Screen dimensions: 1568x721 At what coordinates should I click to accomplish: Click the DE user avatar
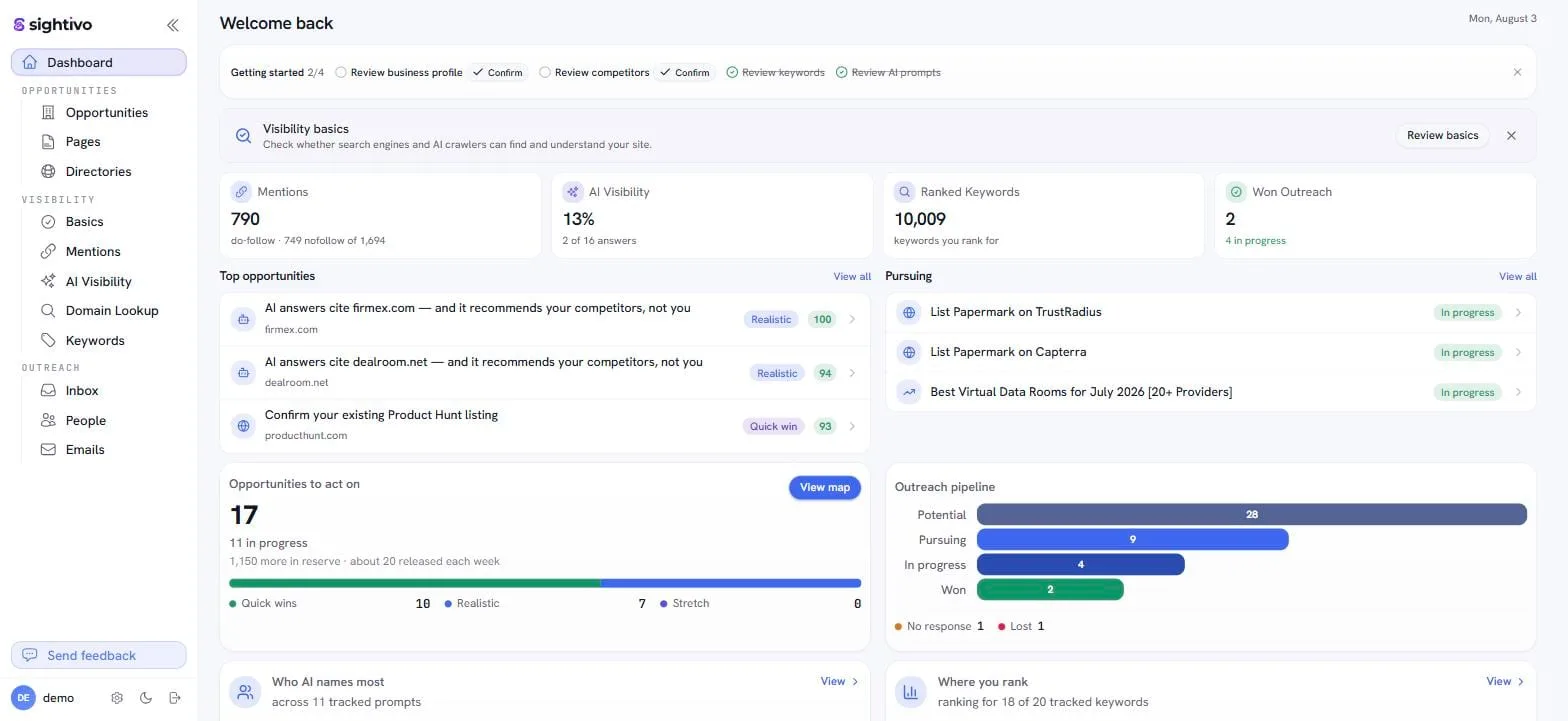click(23, 698)
